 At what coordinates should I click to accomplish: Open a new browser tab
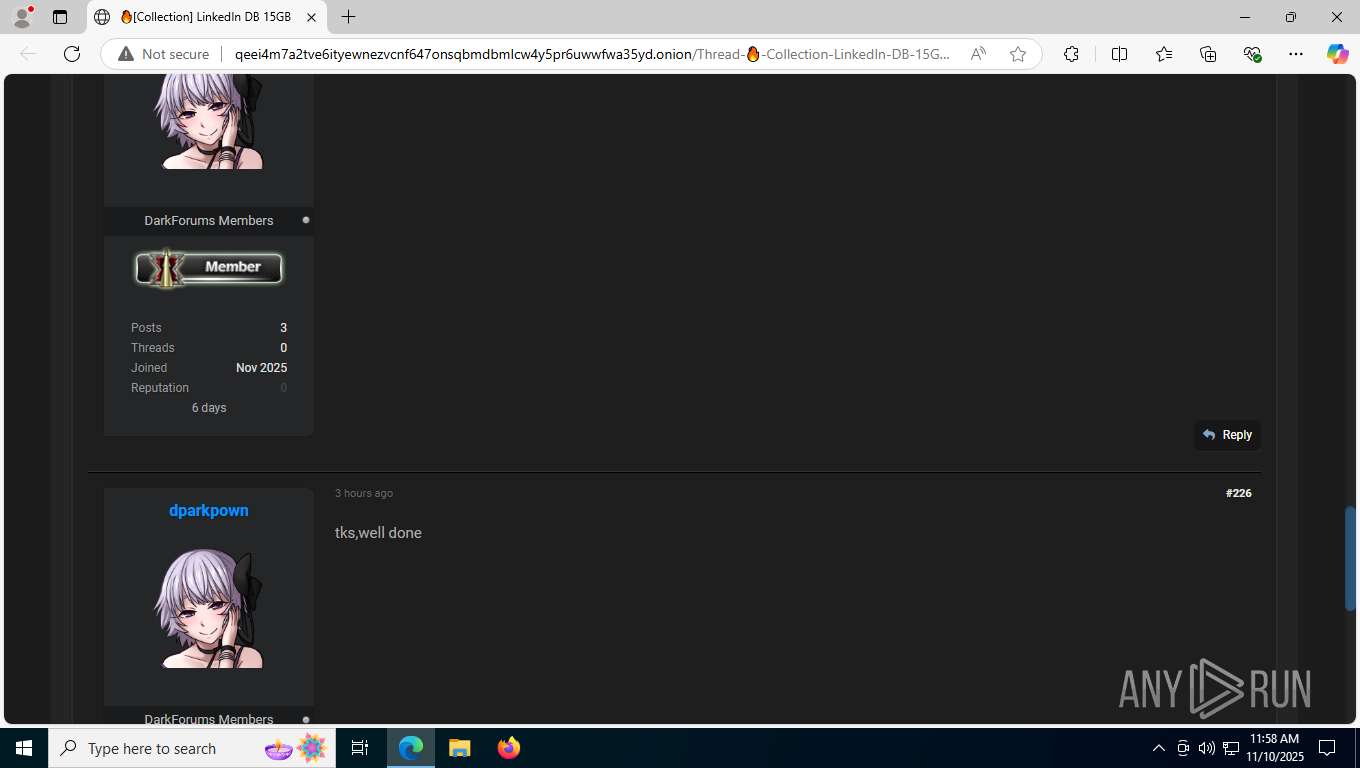pyautogui.click(x=348, y=17)
